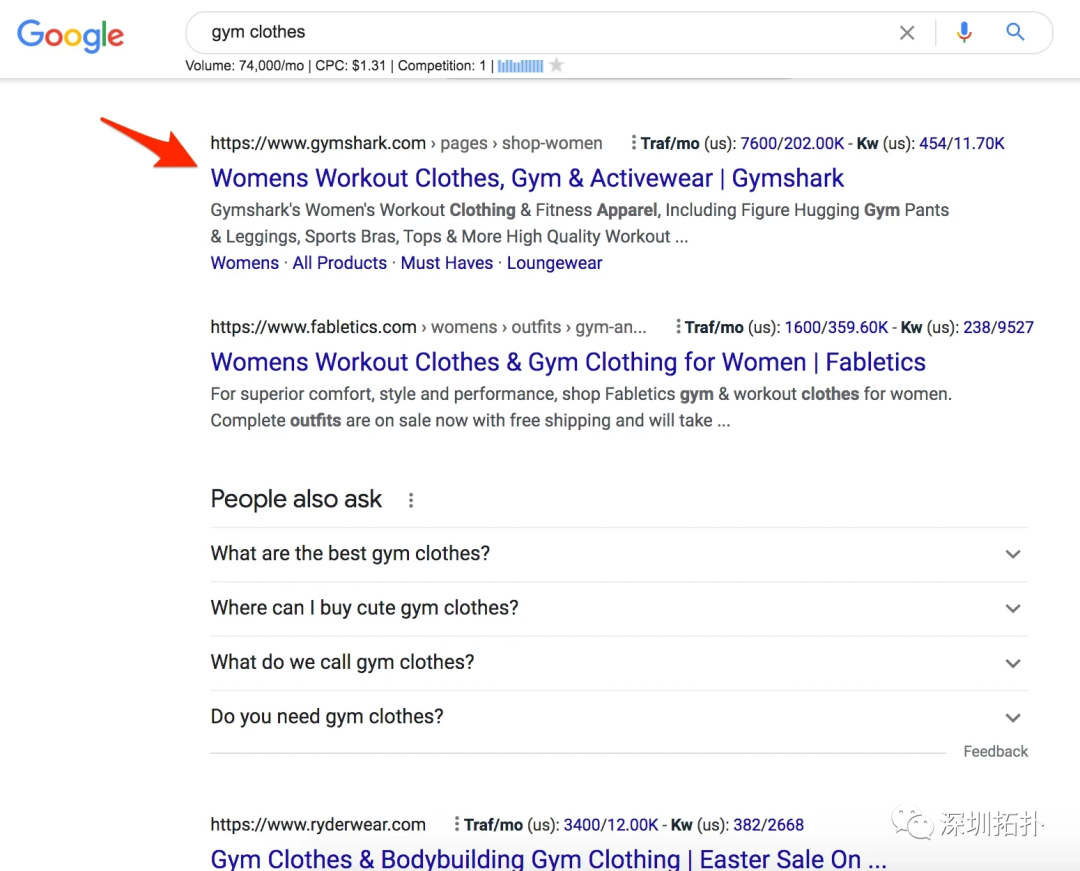
Task: Select the gymshark.com traffic value 7600/202.00K
Action: coord(792,143)
